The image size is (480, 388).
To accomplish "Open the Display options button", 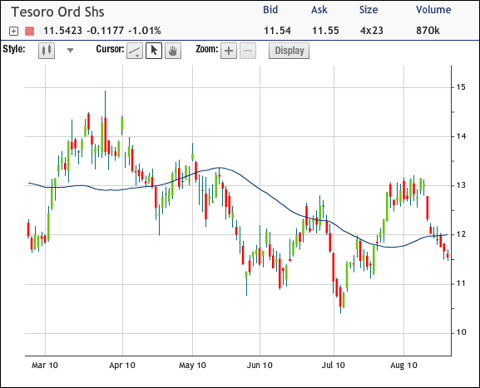I will [289, 51].
